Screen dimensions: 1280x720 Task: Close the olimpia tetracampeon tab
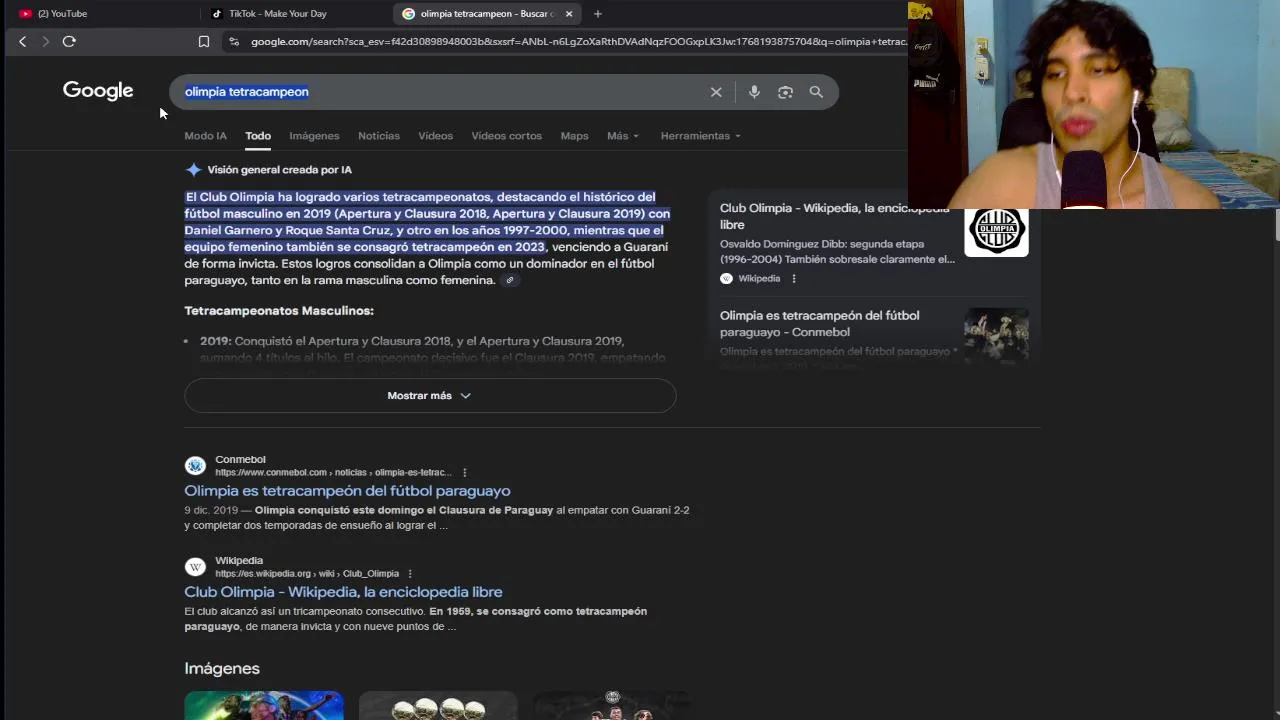coord(569,14)
